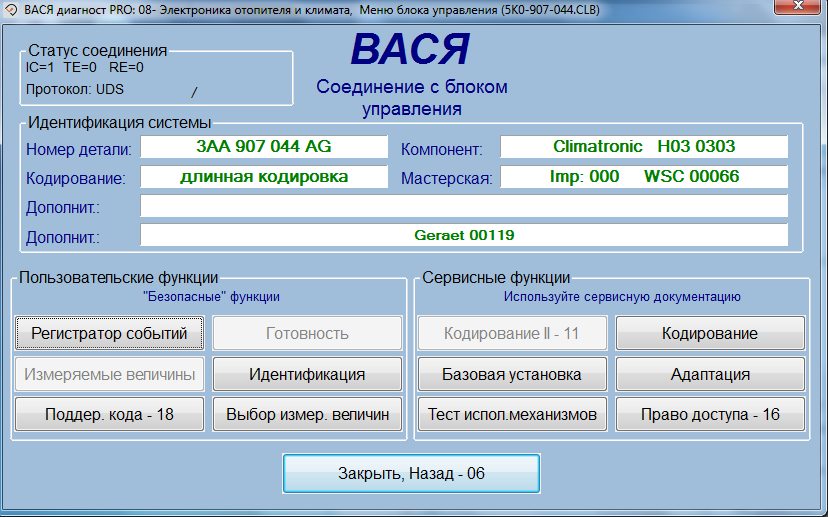Select the Компонент field showing Climatronic
The width and height of the screenshot is (828, 517).
(644, 147)
